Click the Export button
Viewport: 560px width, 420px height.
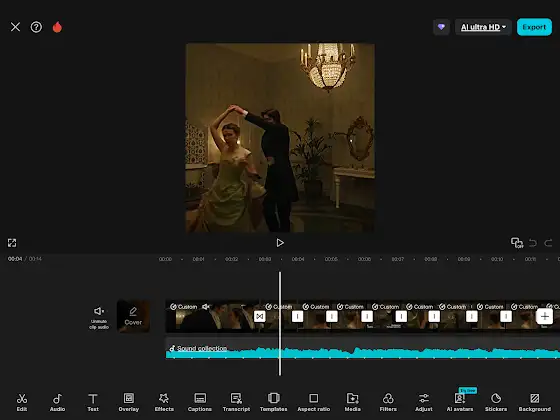pos(534,27)
